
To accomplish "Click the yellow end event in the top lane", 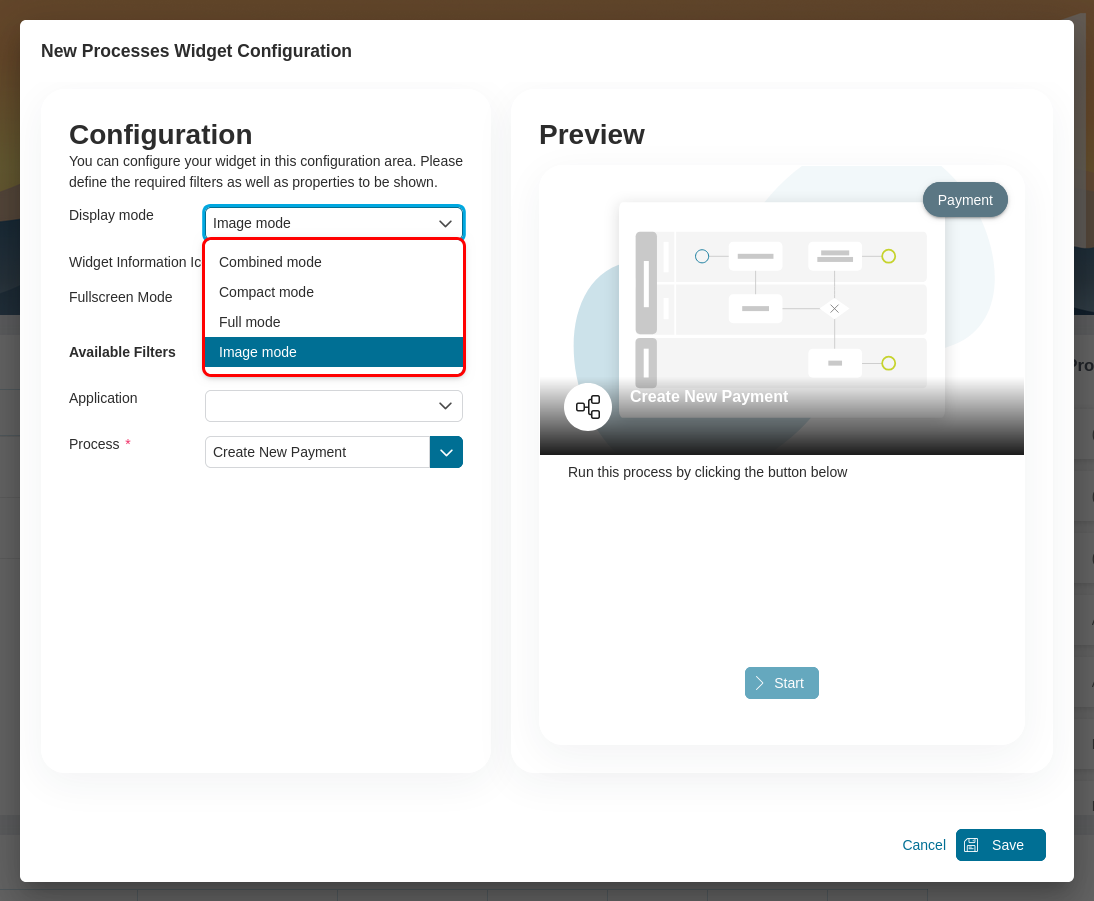I will (888, 256).
